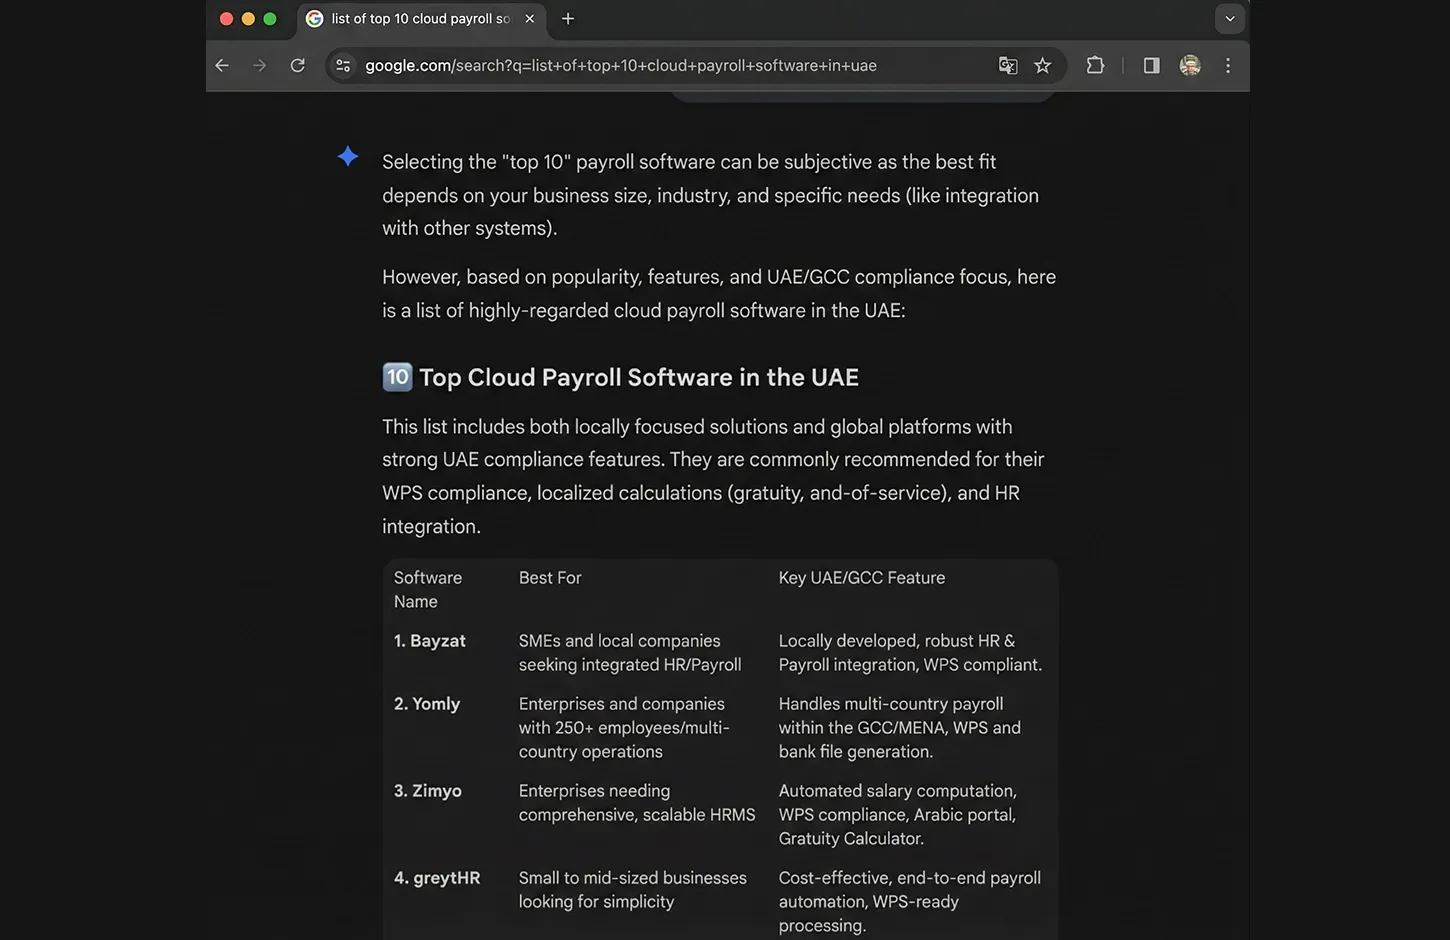Screen dimensions: 1450x940
Task: Click the Google Translate icon
Action: 1008,66
